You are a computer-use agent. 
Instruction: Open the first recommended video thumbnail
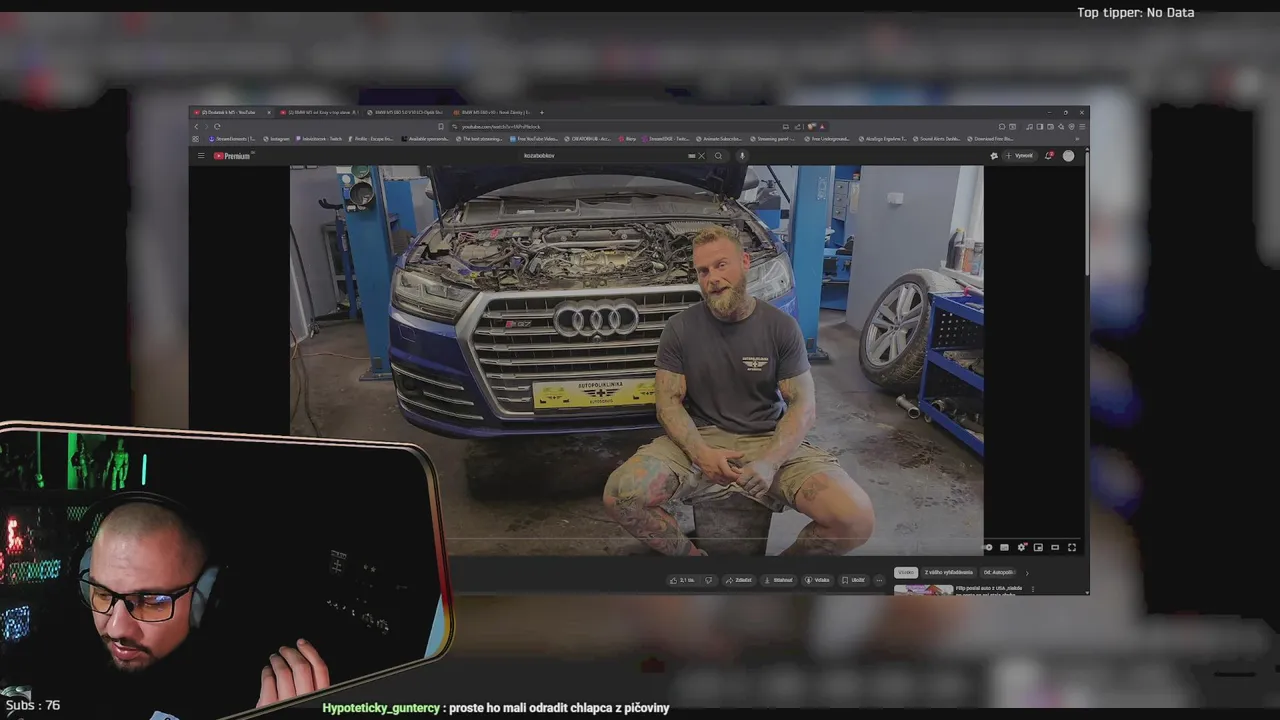[923, 590]
